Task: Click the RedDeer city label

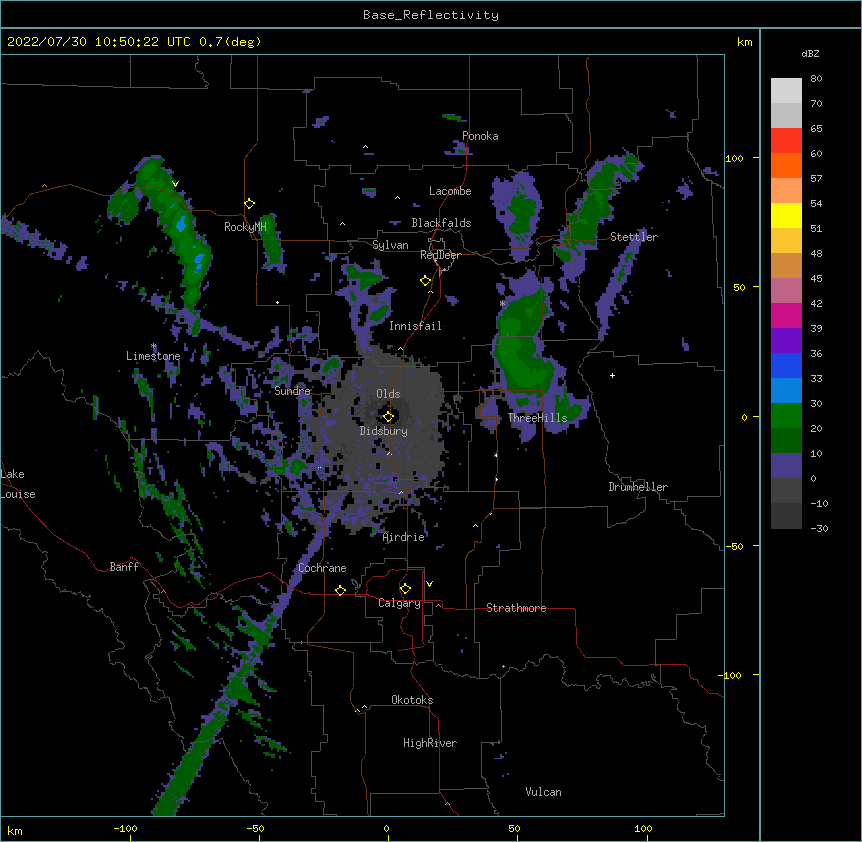Action: [x=440, y=255]
